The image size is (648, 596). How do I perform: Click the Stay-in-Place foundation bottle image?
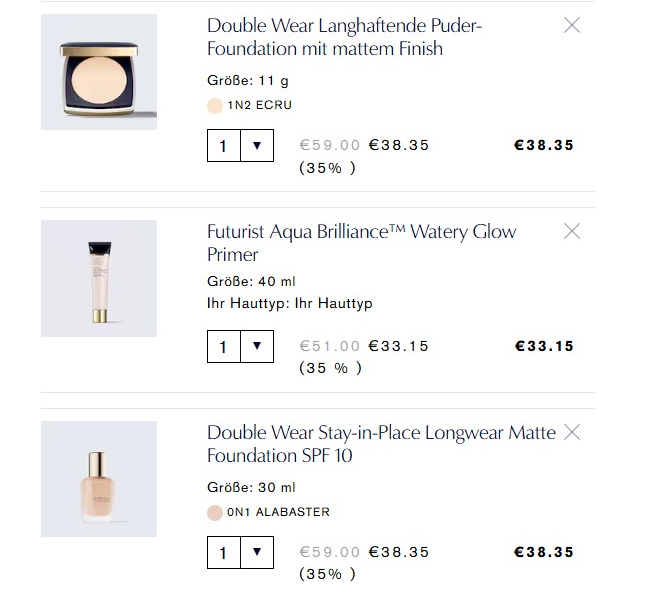[99, 479]
